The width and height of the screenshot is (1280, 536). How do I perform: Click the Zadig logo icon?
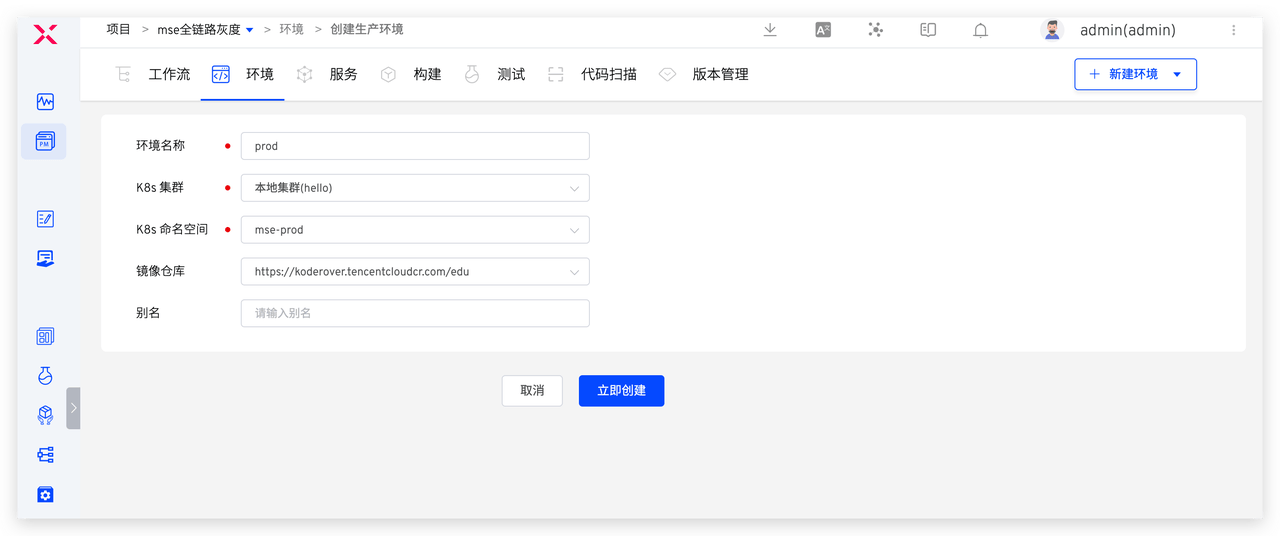click(45, 35)
